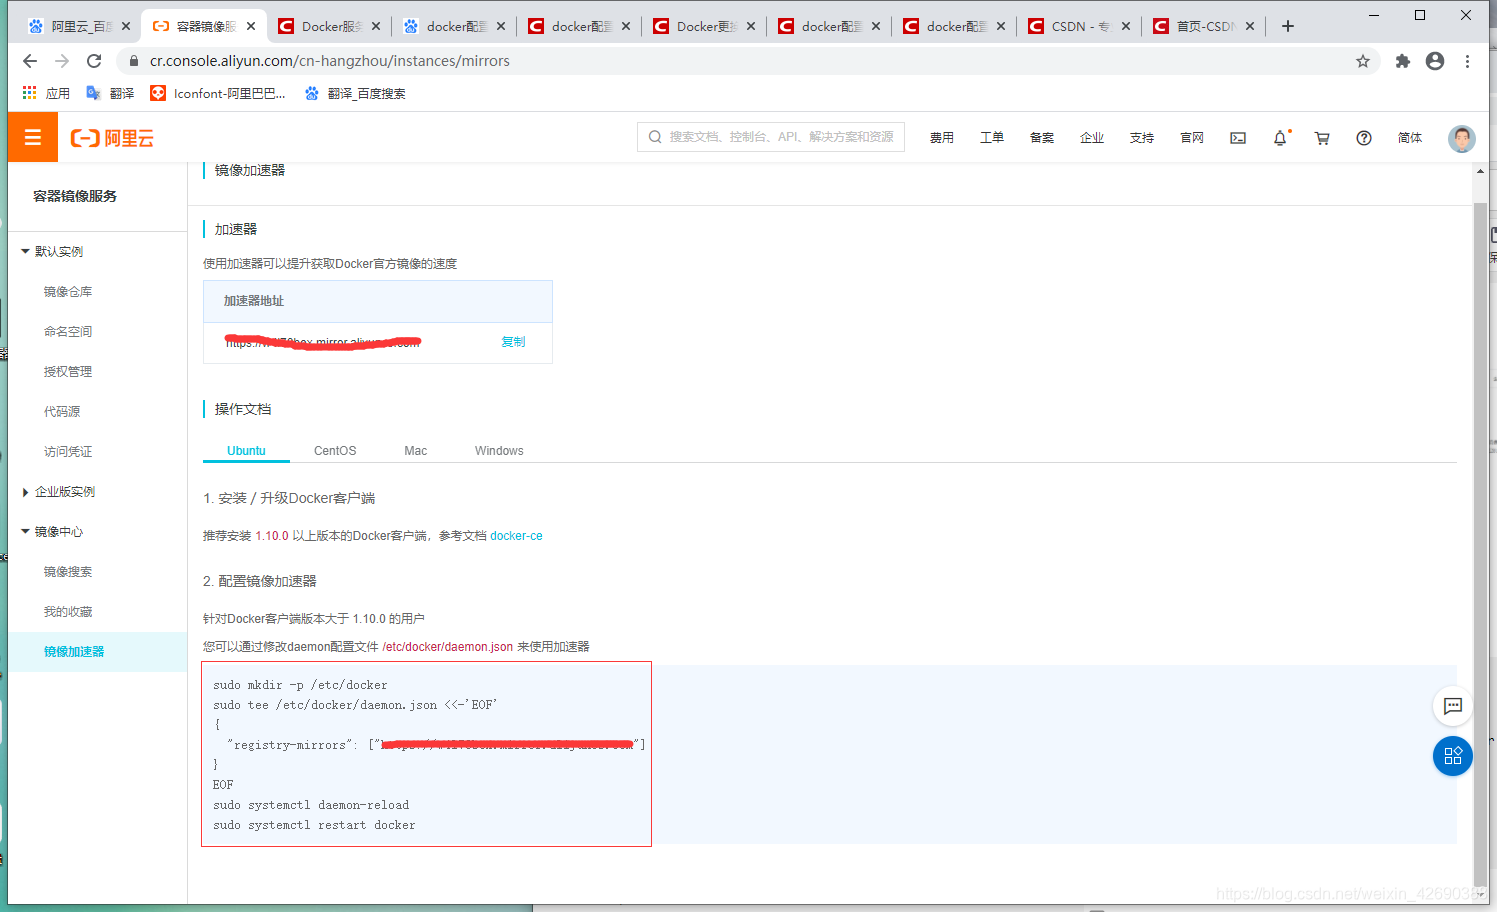Open the 翻译_百度搜索 bookmark
This screenshot has width=1497, height=912.
point(355,93)
